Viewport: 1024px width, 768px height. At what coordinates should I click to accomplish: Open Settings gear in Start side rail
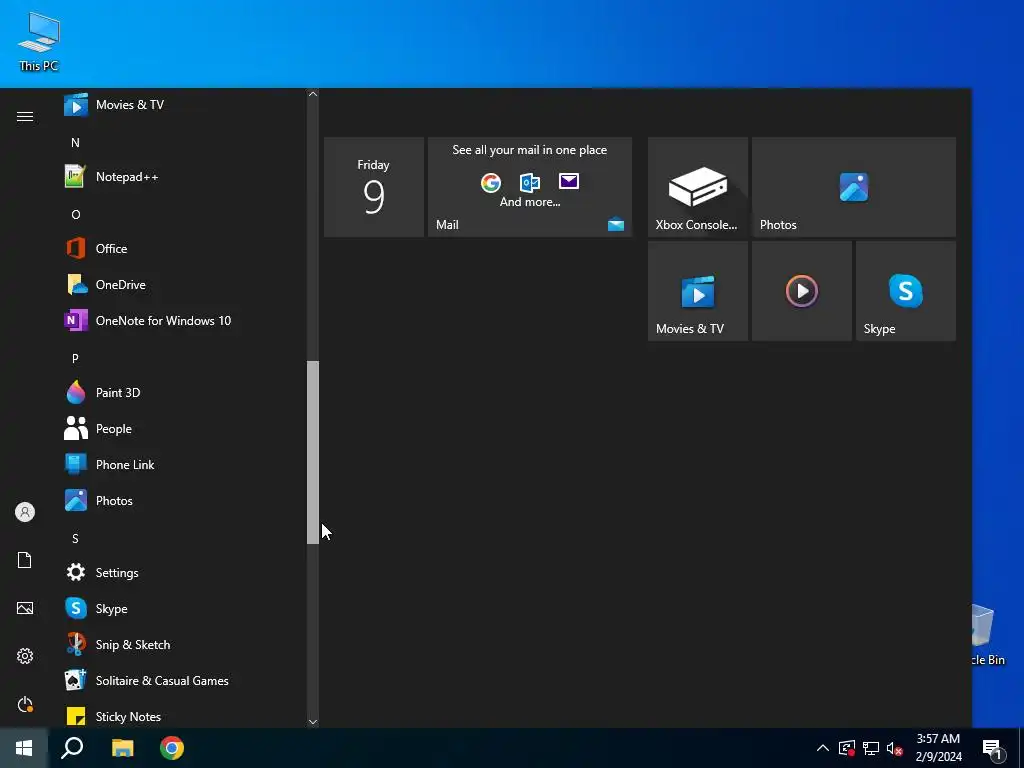pyautogui.click(x=25, y=656)
